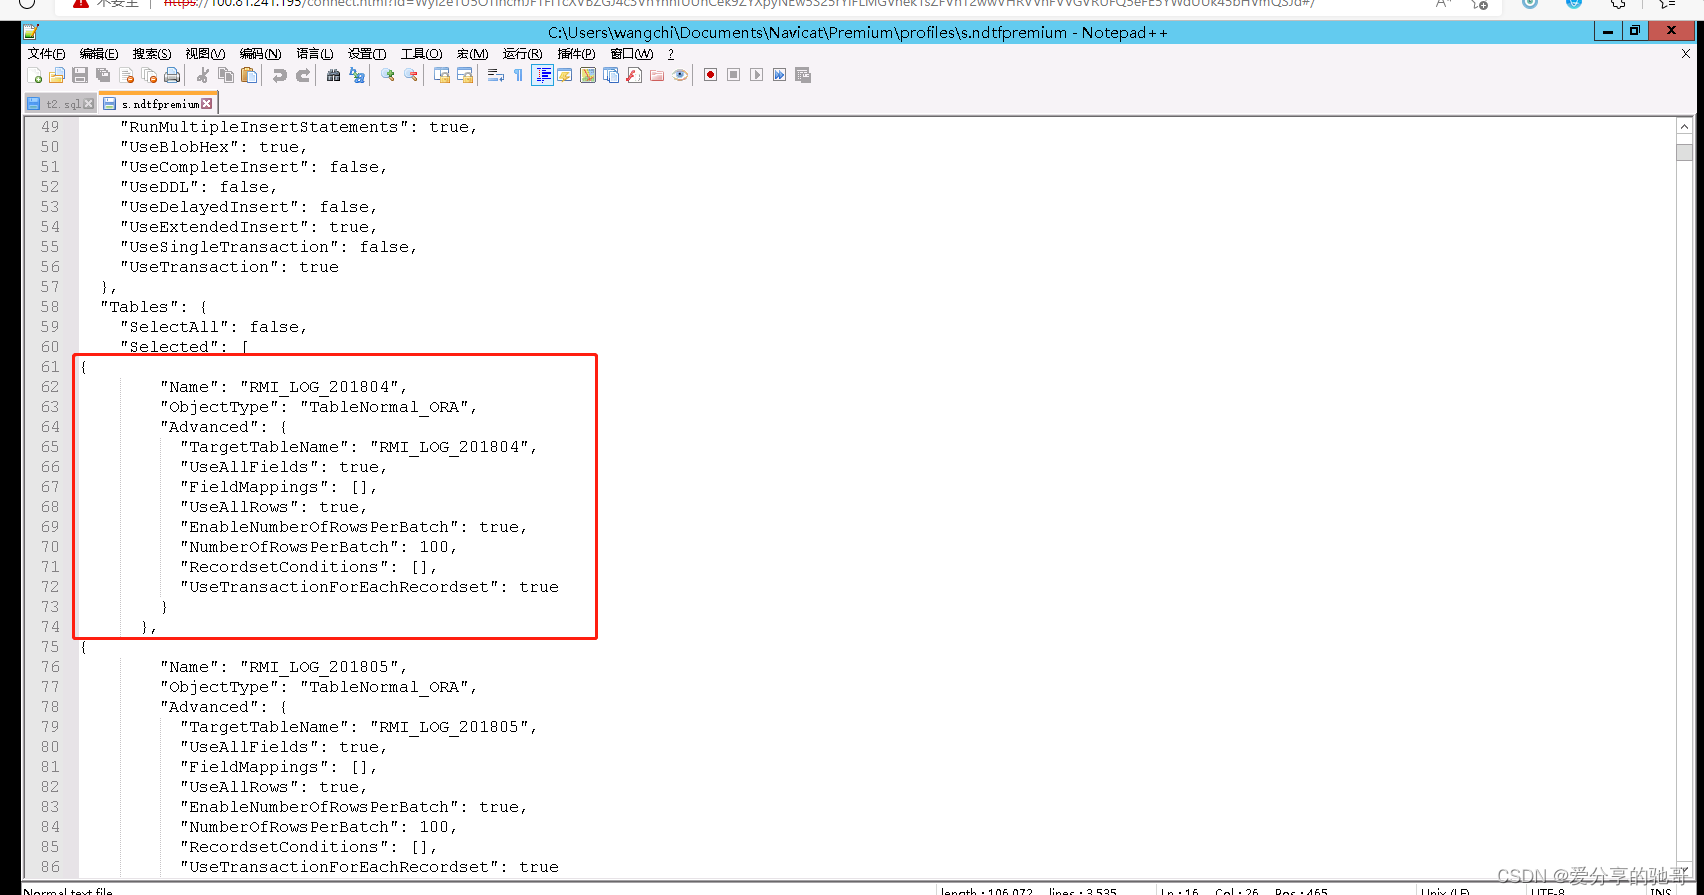Open the 搜索(S) menu
The height and width of the screenshot is (895, 1704).
pos(152,53)
